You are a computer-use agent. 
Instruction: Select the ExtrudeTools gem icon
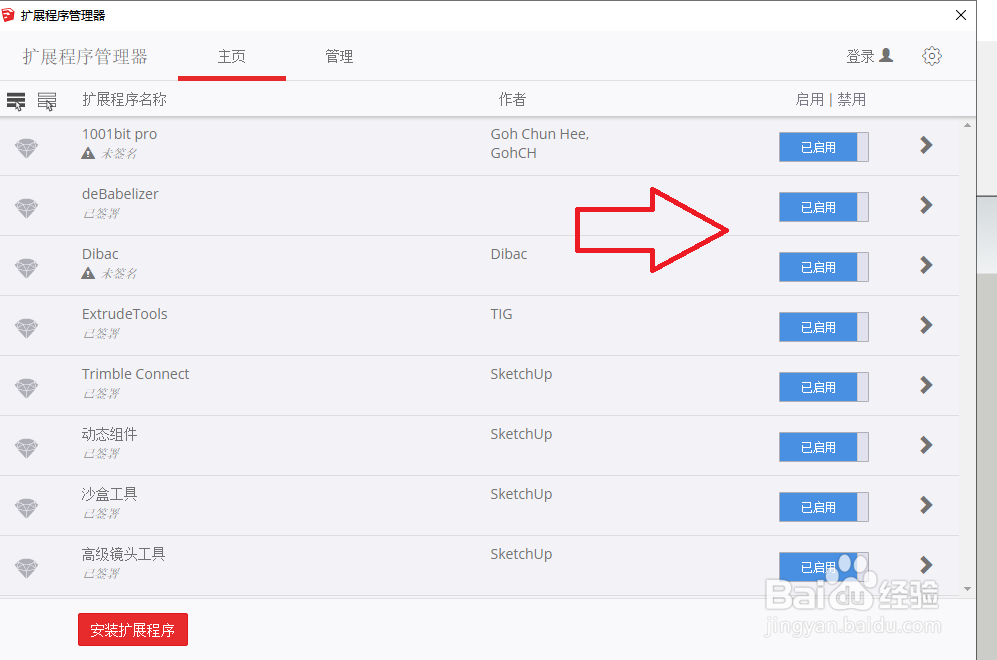pos(27,328)
